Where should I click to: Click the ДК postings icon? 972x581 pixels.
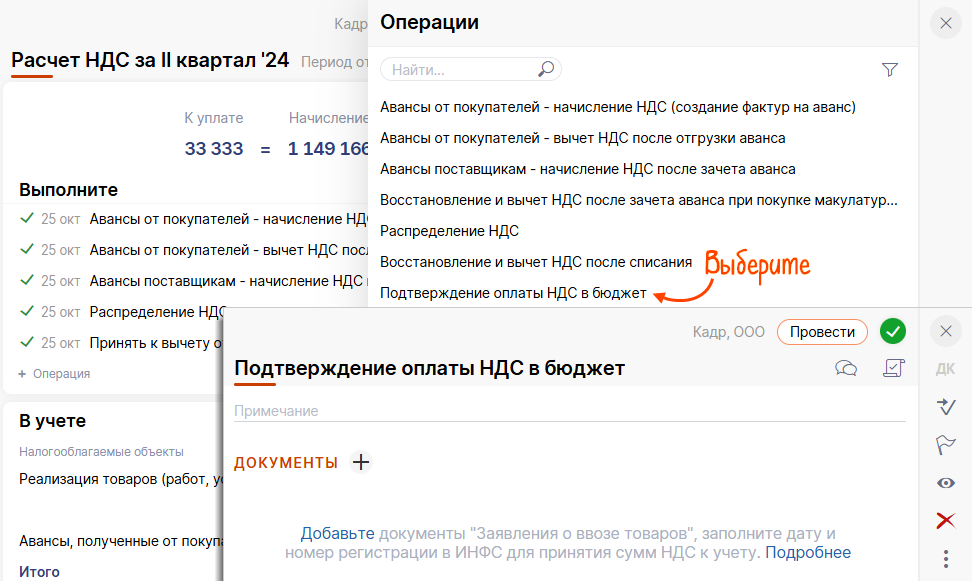click(945, 369)
